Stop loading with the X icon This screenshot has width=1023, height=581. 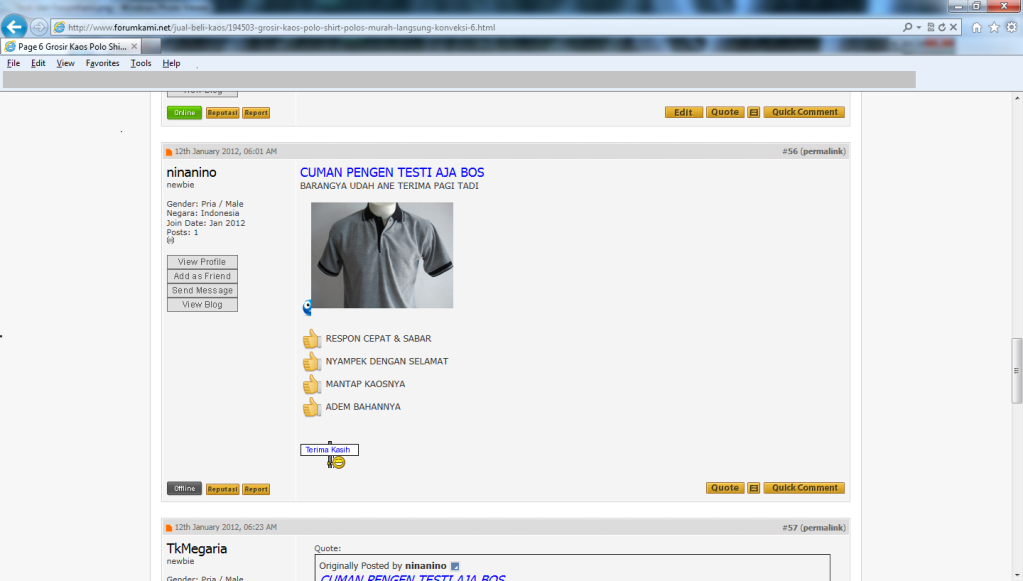pos(953,27)
